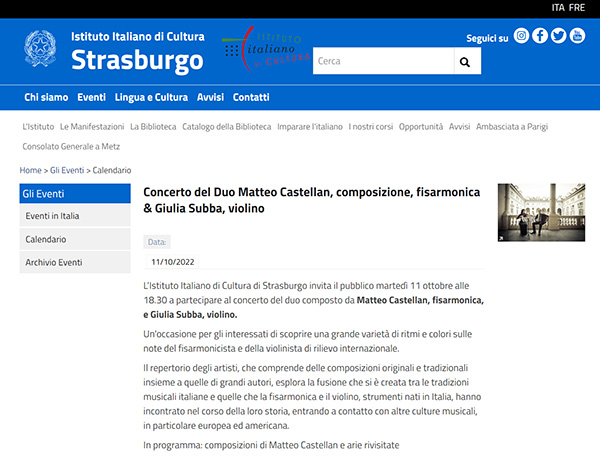600x458 pixels.
Task: Open La Biblioteca link
Action: 153,127
